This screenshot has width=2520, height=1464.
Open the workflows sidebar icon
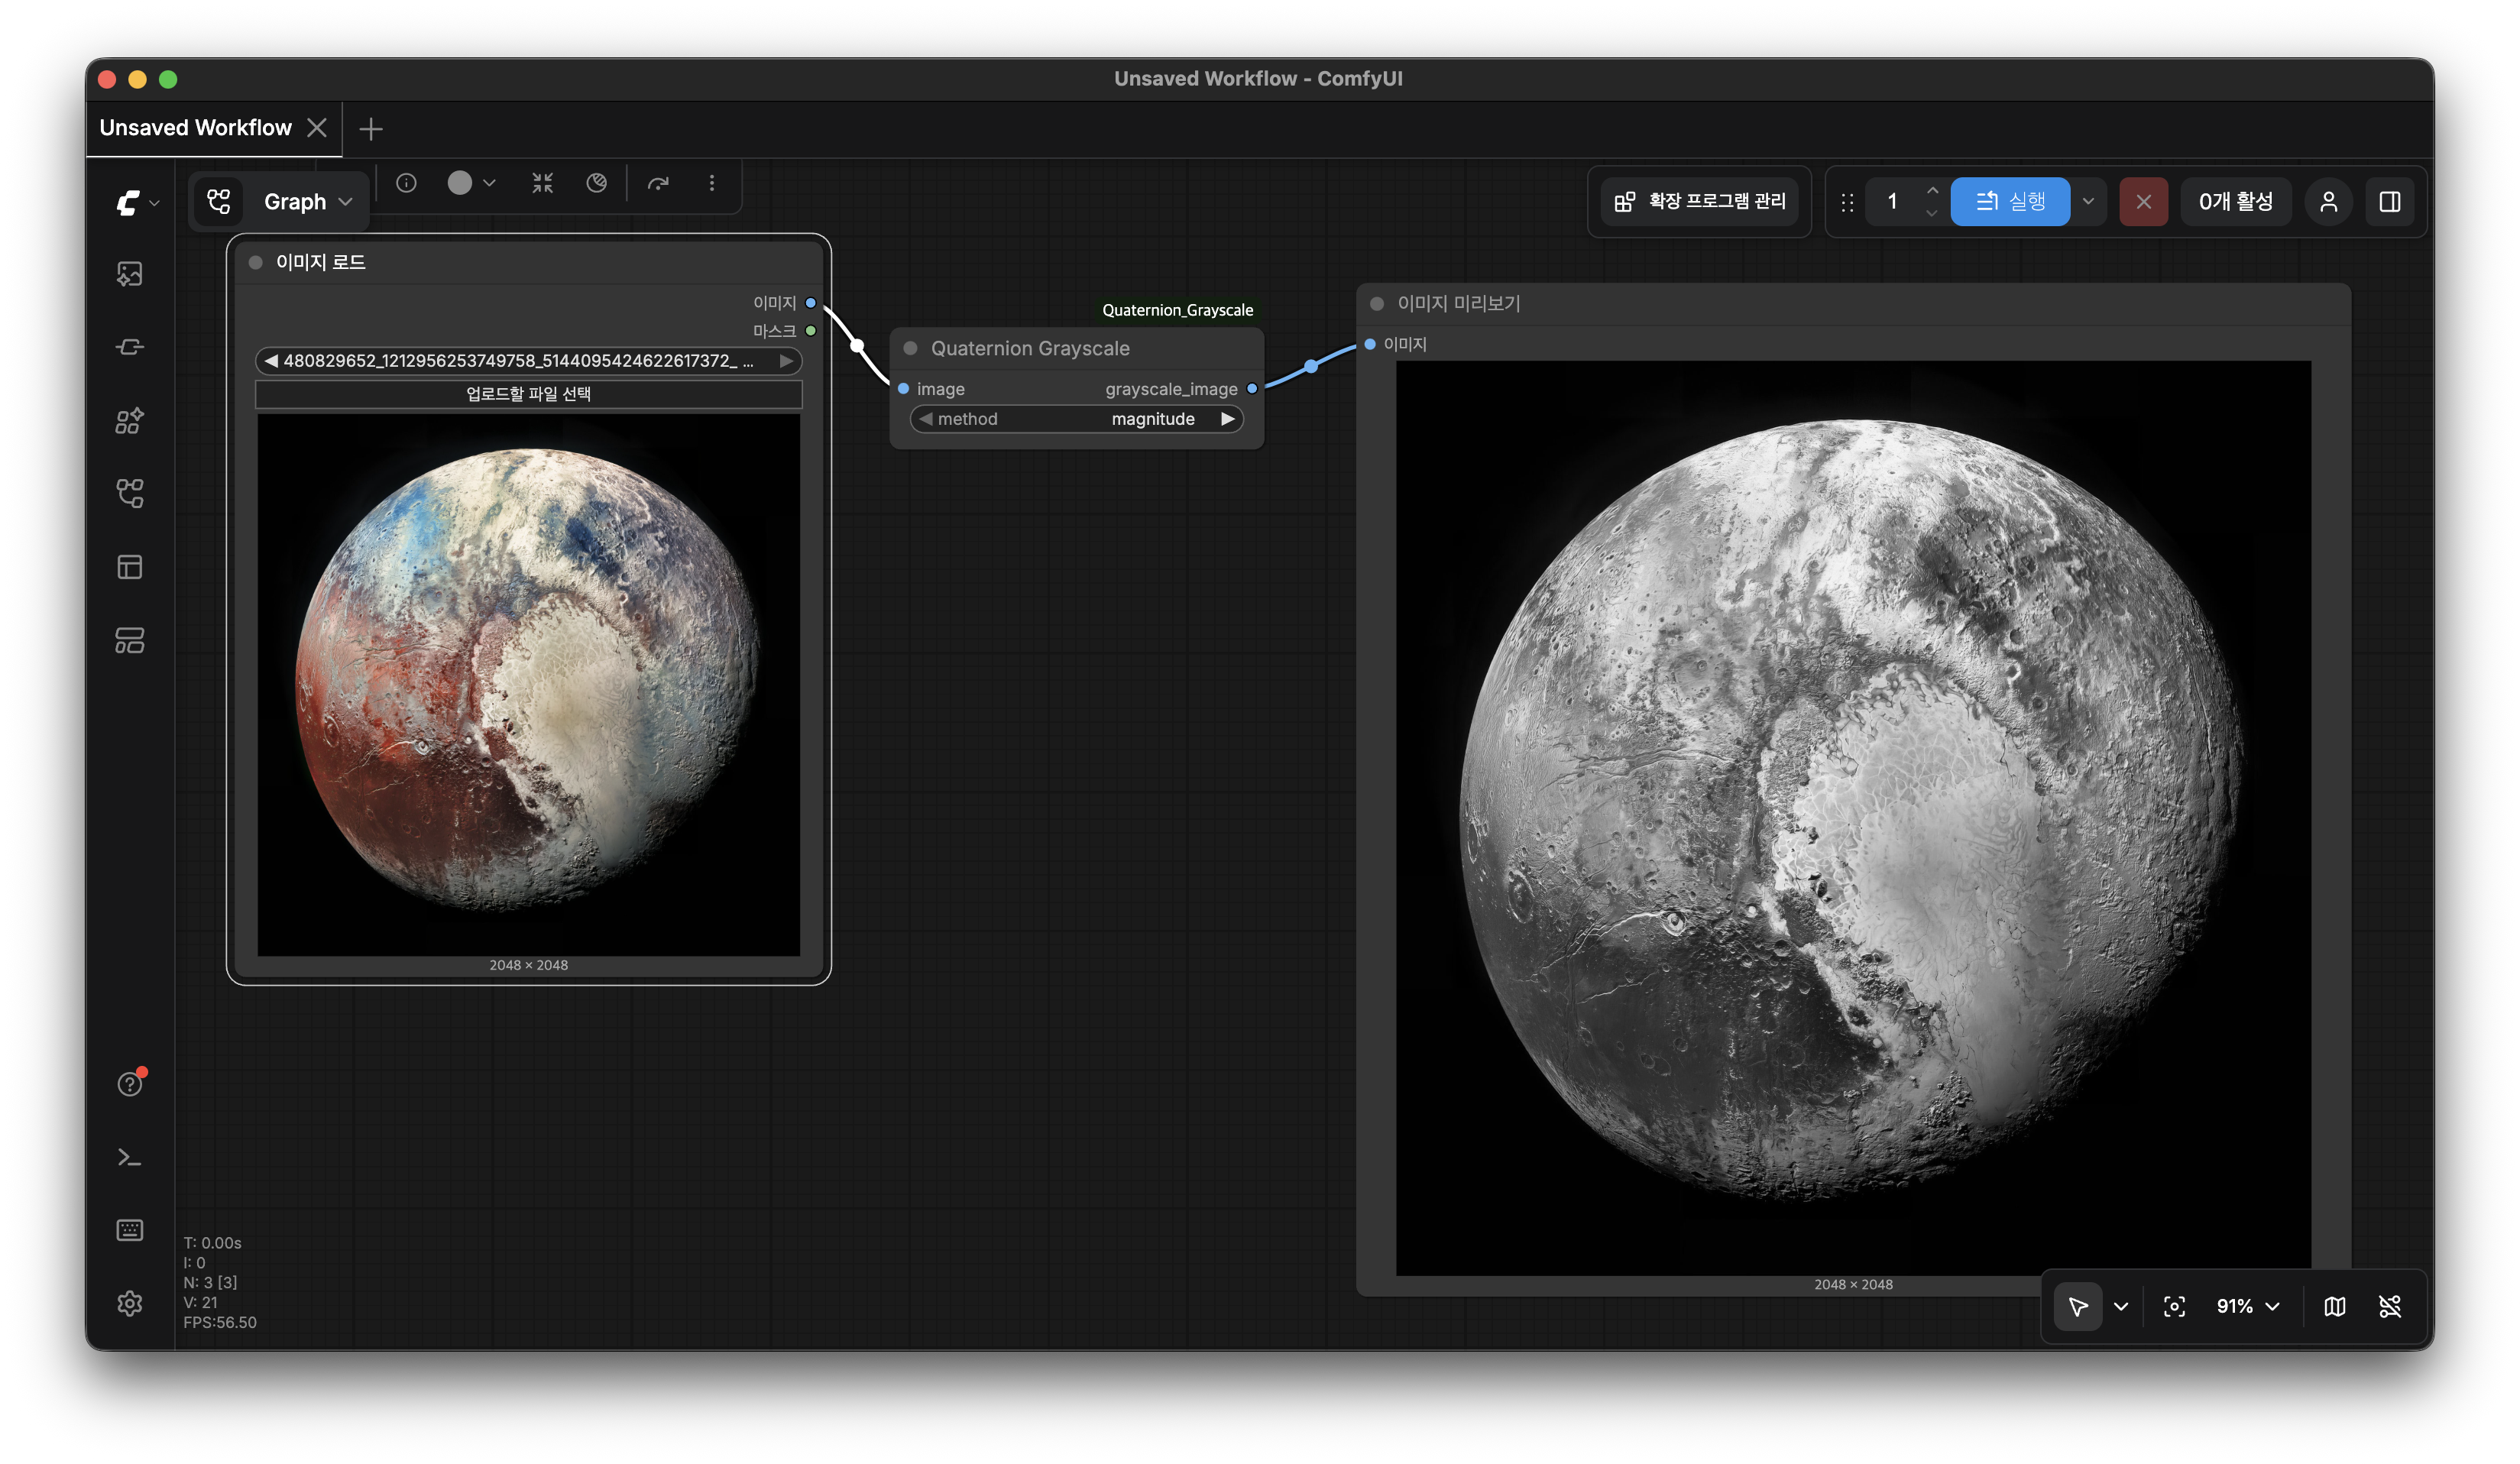(x=130, y=493)
